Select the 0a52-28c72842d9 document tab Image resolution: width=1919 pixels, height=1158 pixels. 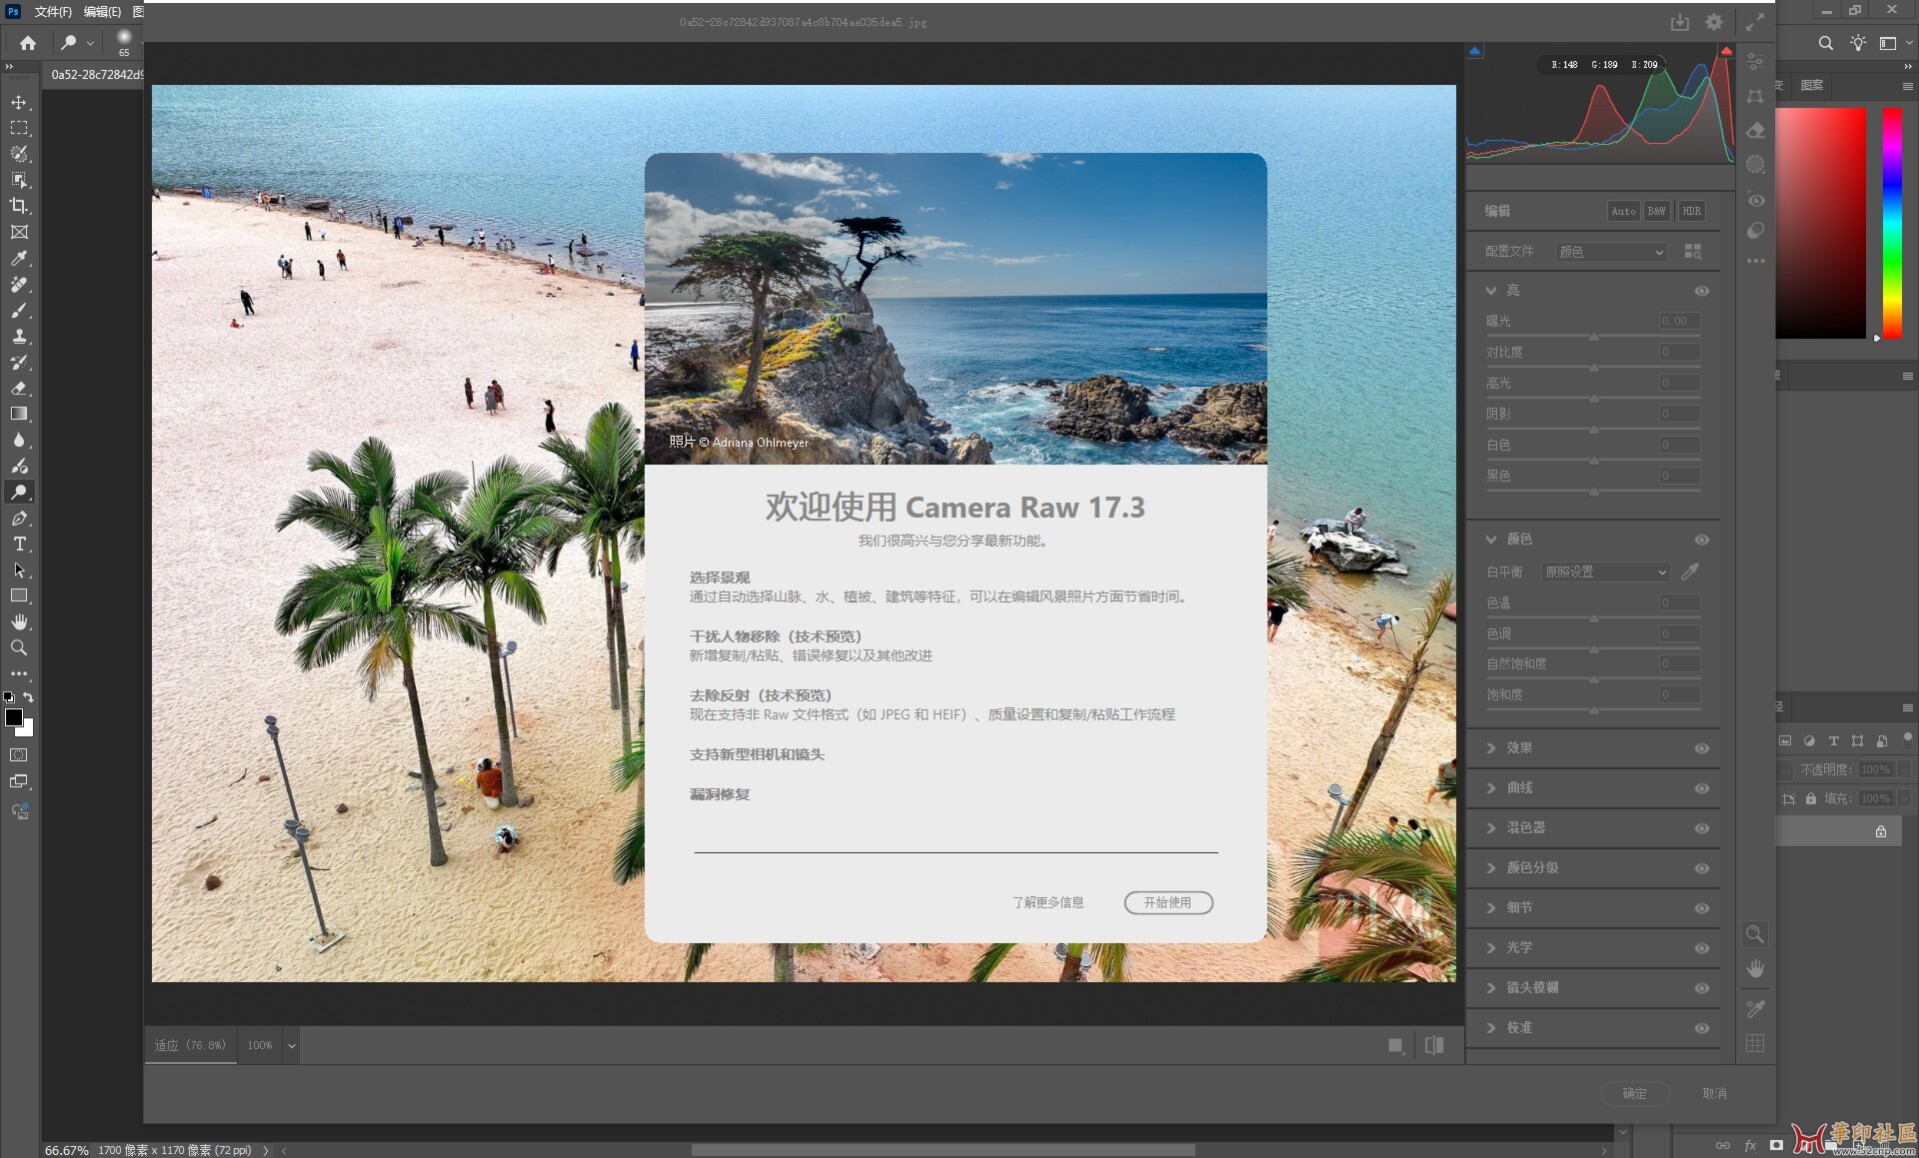[x=97, y=74]
